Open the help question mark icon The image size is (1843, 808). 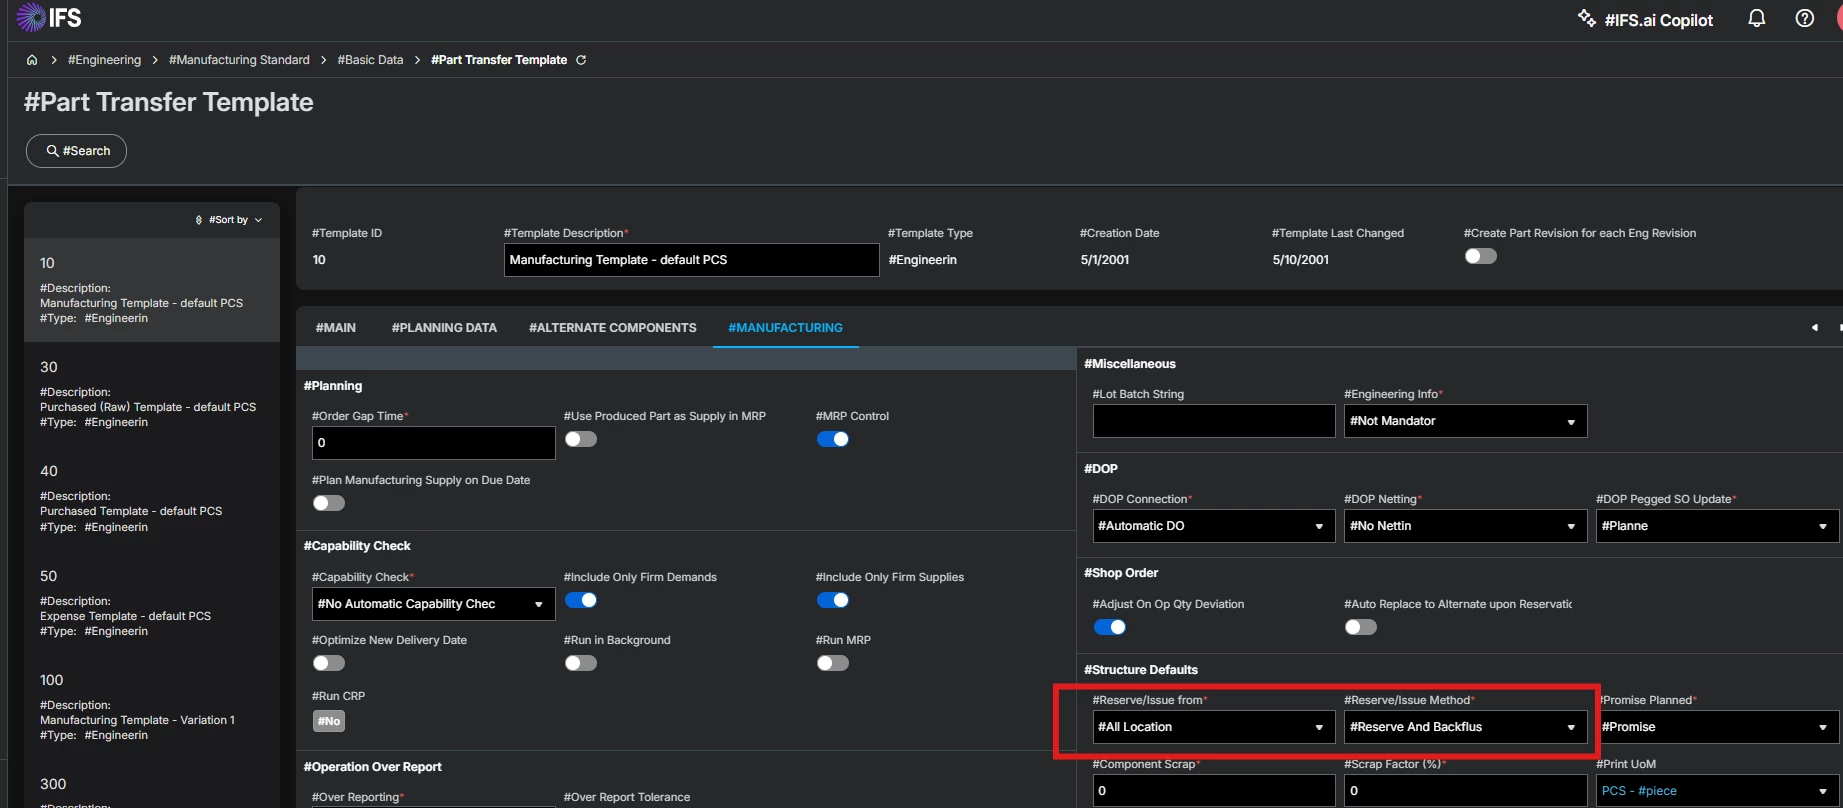[1804, 19]
